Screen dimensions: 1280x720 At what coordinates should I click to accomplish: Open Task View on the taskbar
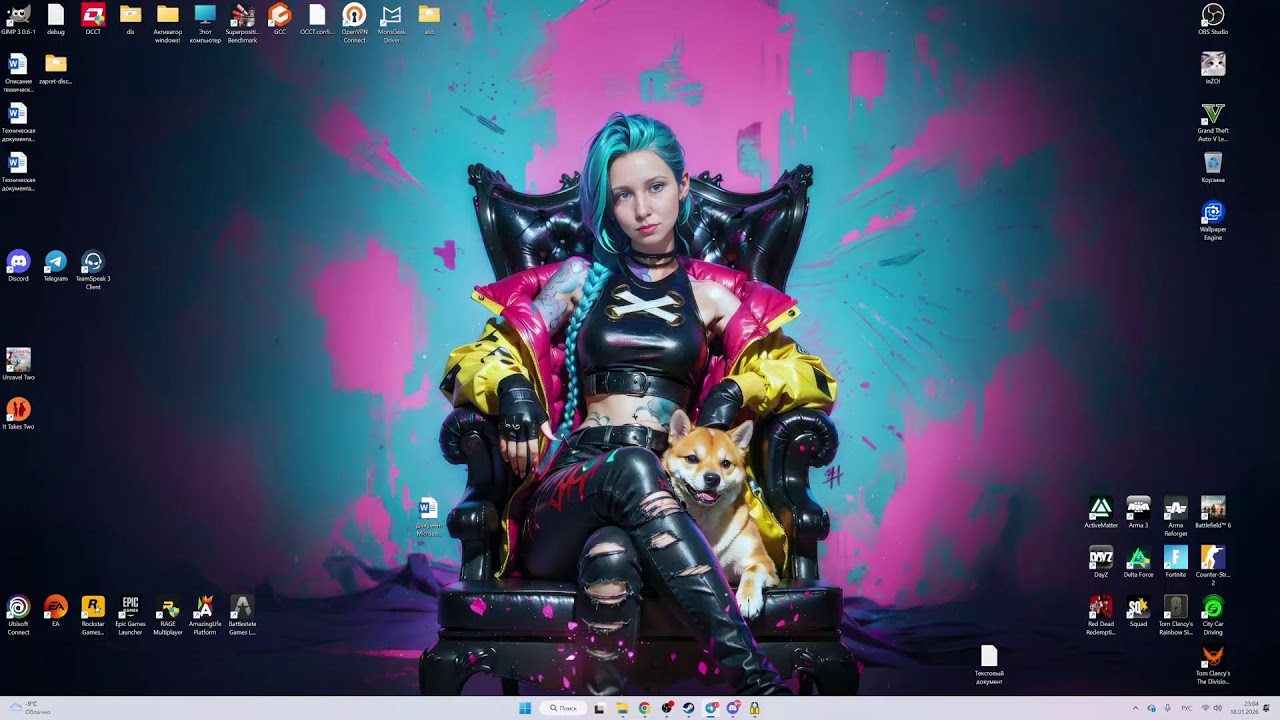click(599, 708)
